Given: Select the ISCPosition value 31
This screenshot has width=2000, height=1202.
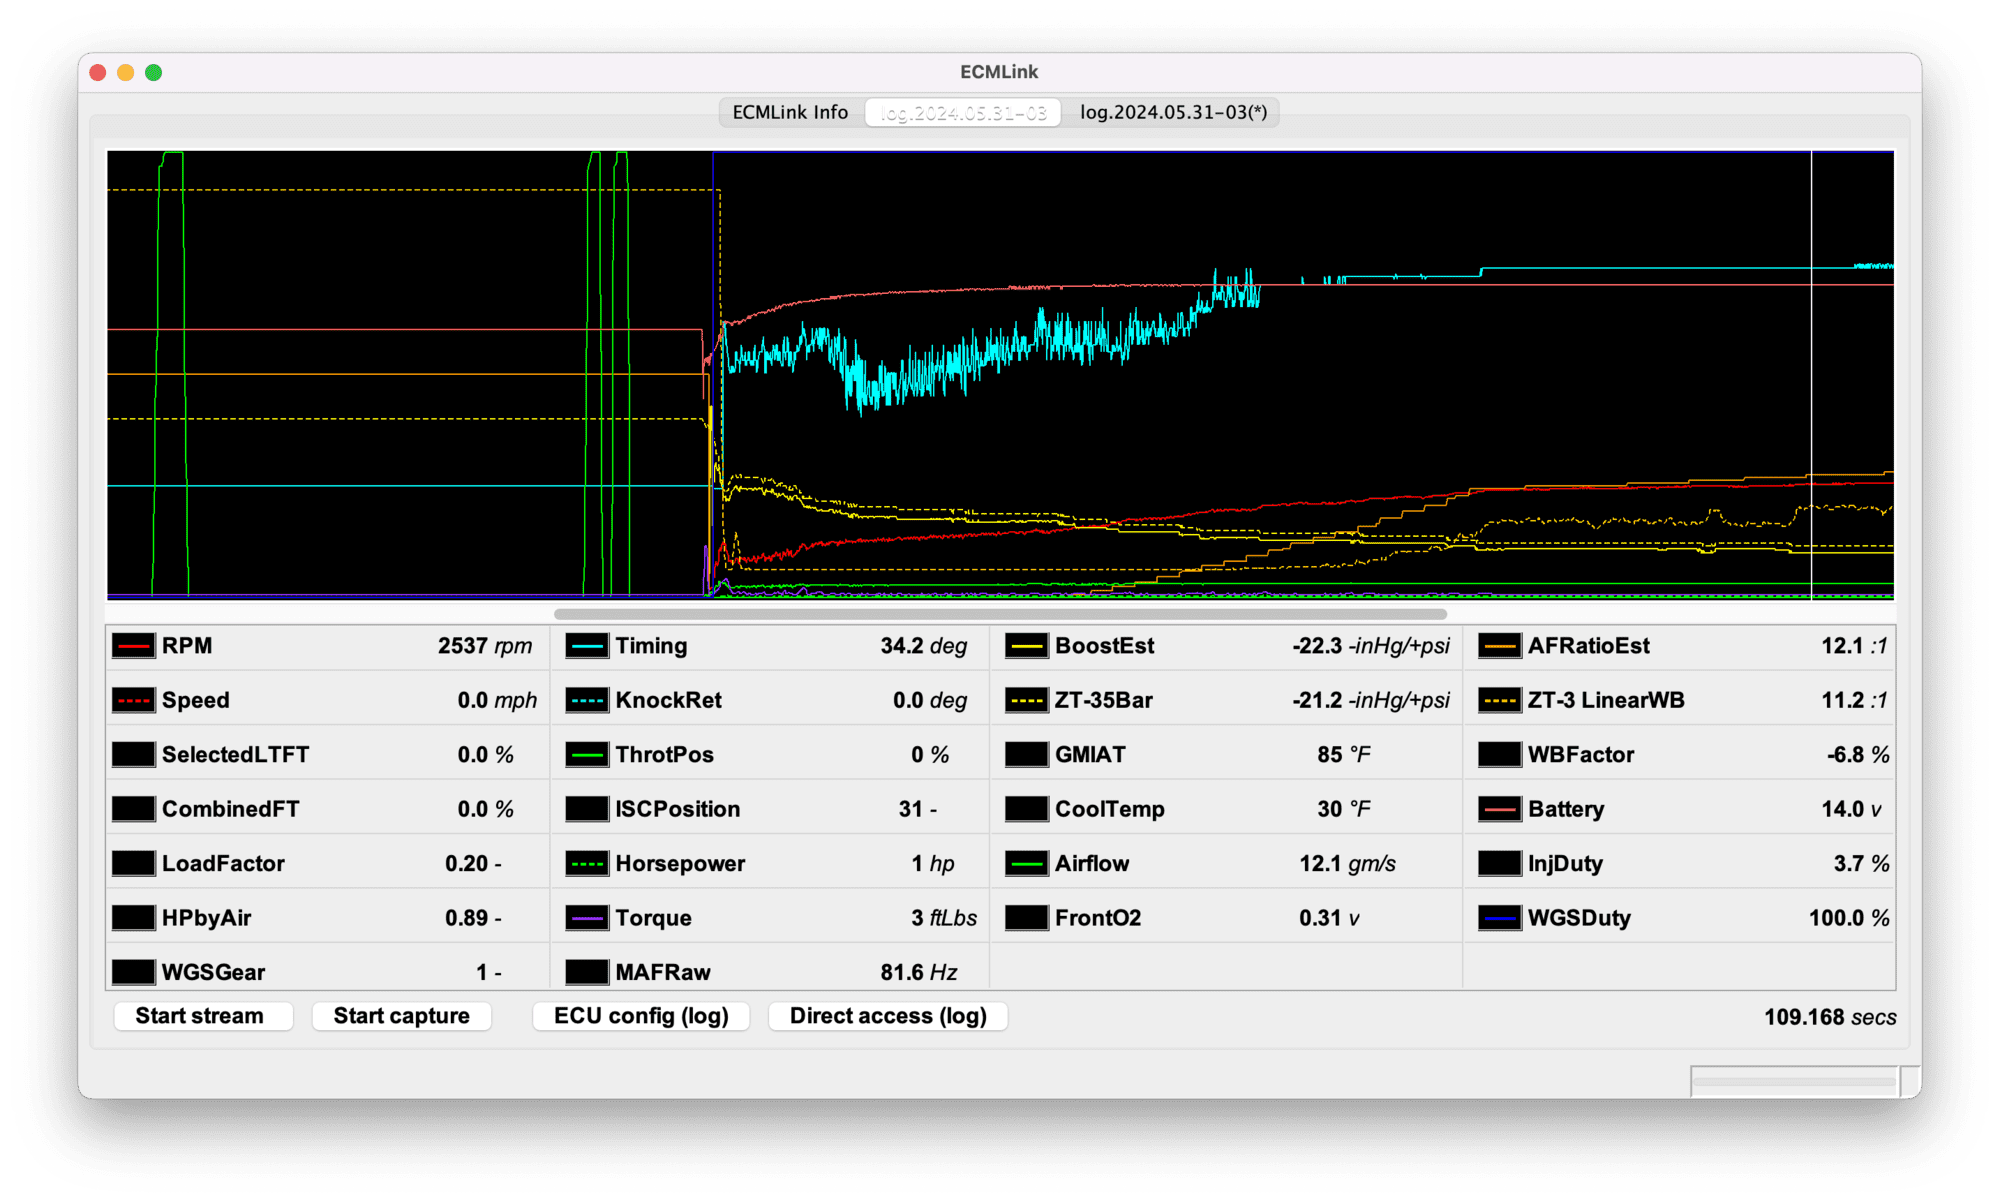Looking at the screenshot, I should [x=910, y=809].
